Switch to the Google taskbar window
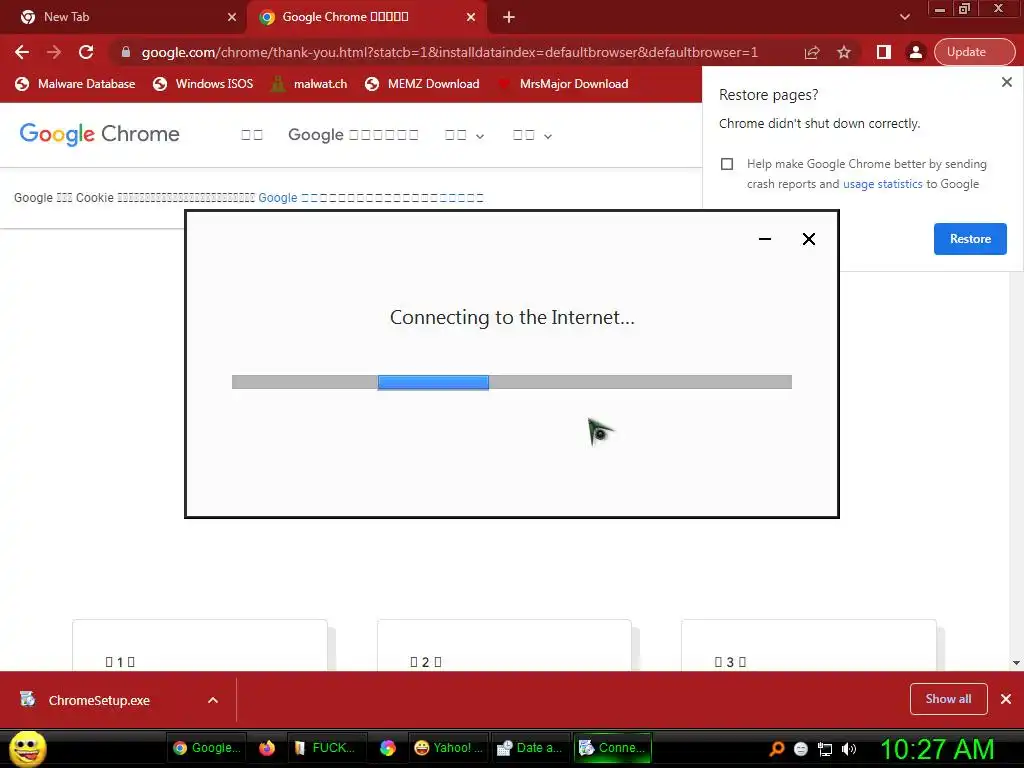The width and height of the screenshot is (1024, 768). [206, 748]
